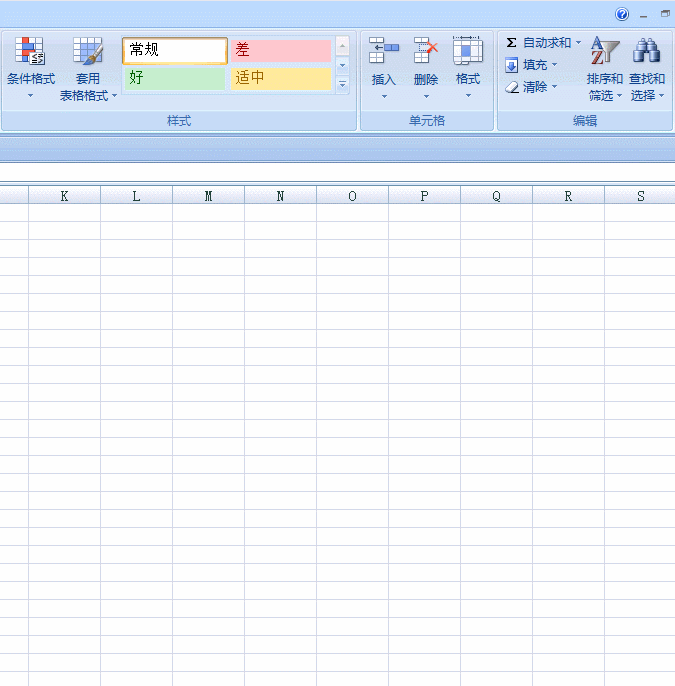Select column S header

[x=640, y=196]
